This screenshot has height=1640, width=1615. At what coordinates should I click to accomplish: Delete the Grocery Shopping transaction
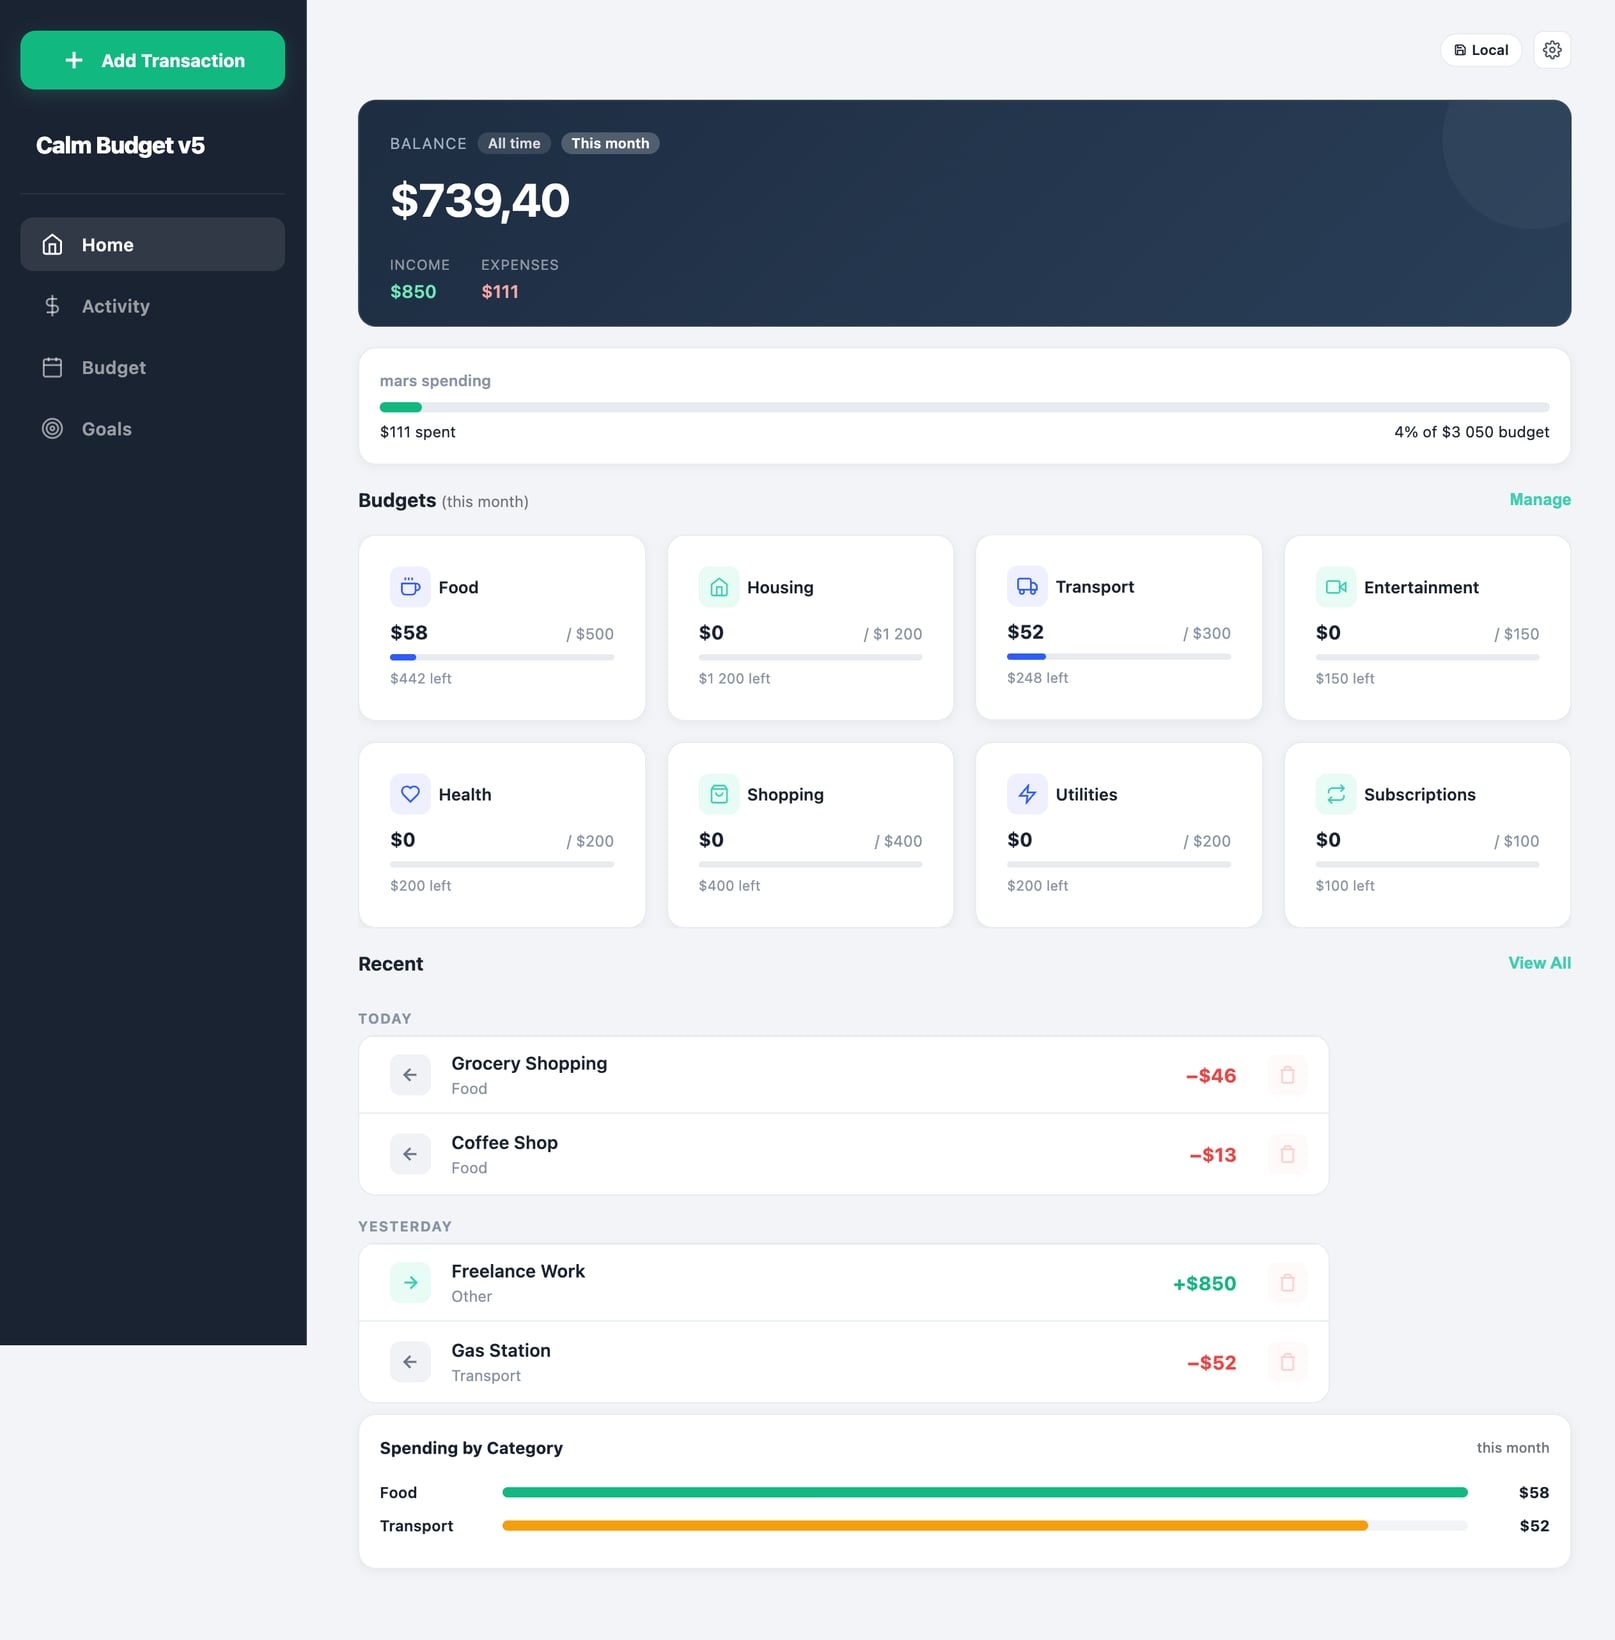tap(1287, 1074)
